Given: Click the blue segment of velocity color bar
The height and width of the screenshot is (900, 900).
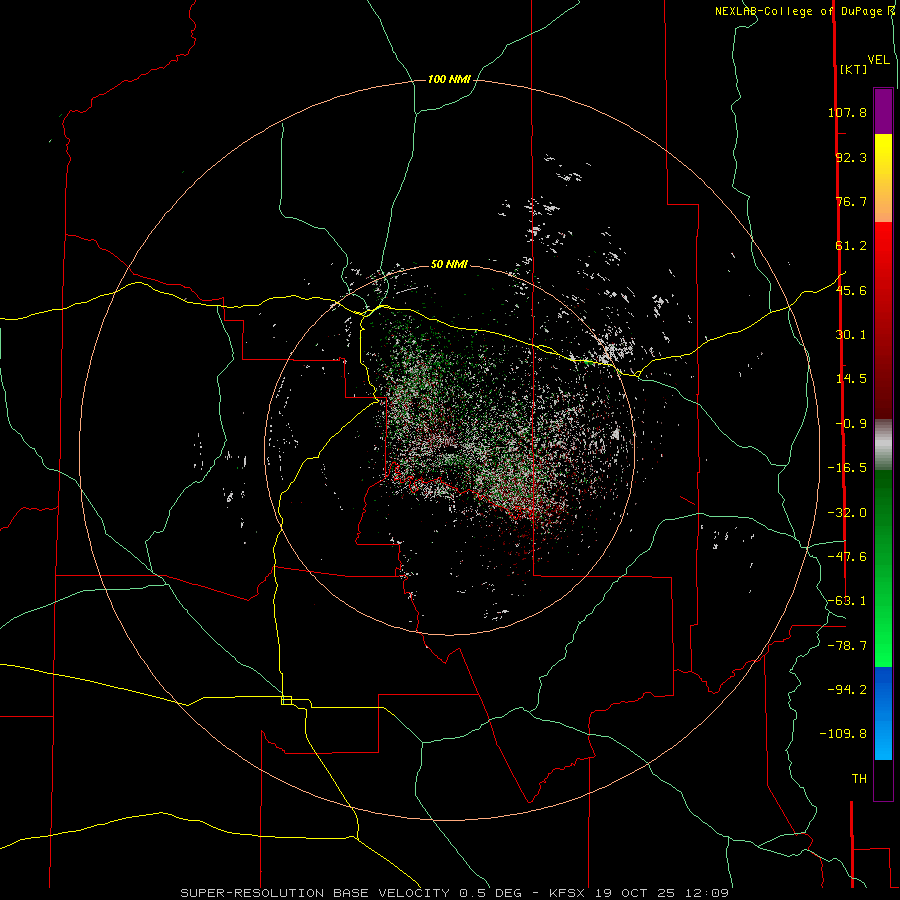Looking at the screenshot, I should 883,713.
